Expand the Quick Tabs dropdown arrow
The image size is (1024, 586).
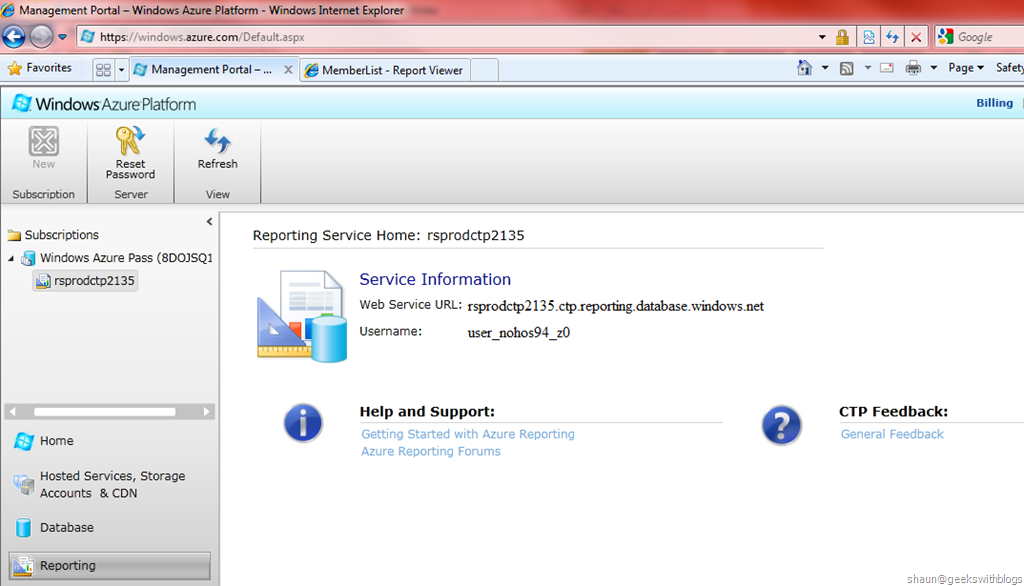[121, 69]
